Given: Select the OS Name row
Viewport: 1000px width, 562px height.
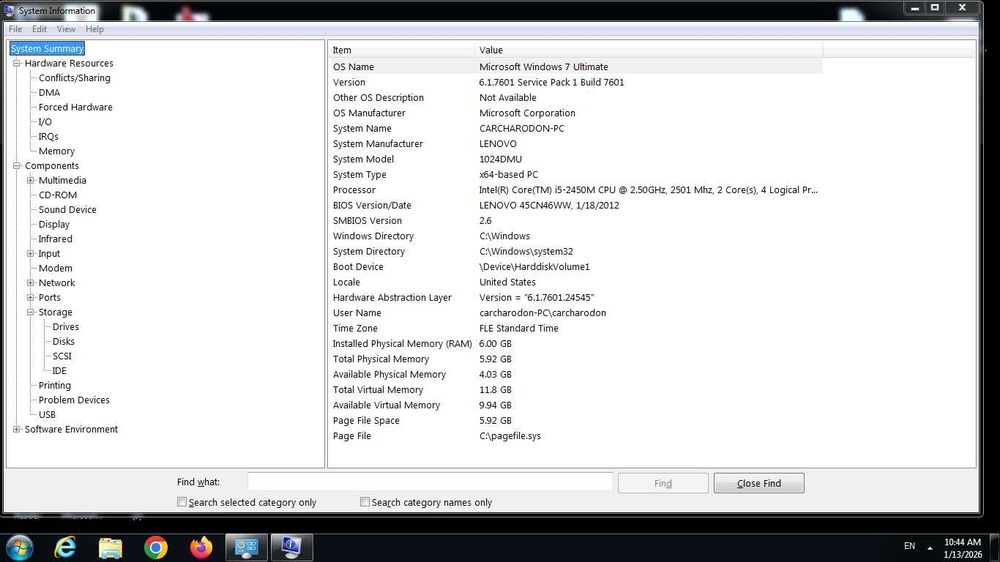Looking at the screenshot, I should [575, 67].
